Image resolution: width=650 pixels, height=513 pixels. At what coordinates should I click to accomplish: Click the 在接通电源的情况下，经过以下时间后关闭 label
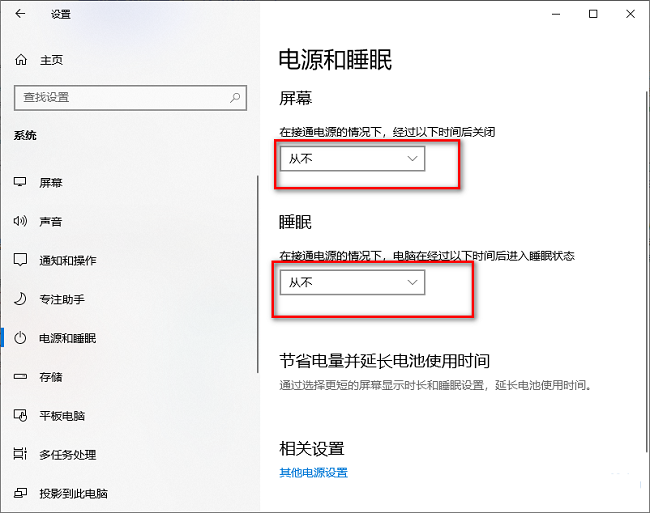click(x=387, y=132)
